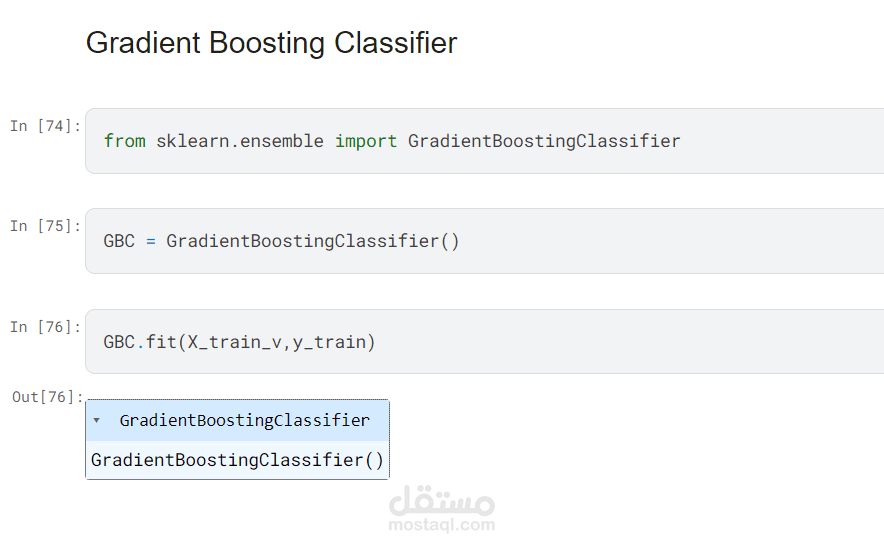
Task: Click GBC.fit in cell 76
Action: (x=140, y=342)
